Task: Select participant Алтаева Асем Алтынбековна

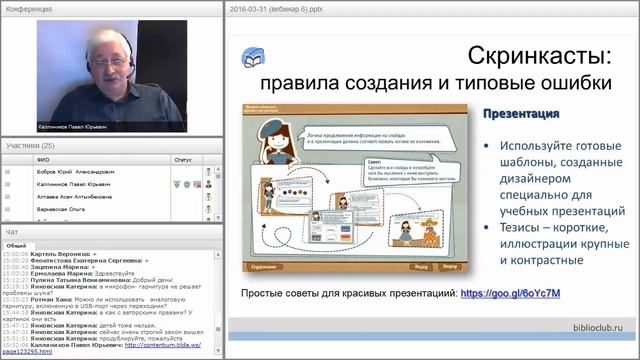Action: [74, 197]
